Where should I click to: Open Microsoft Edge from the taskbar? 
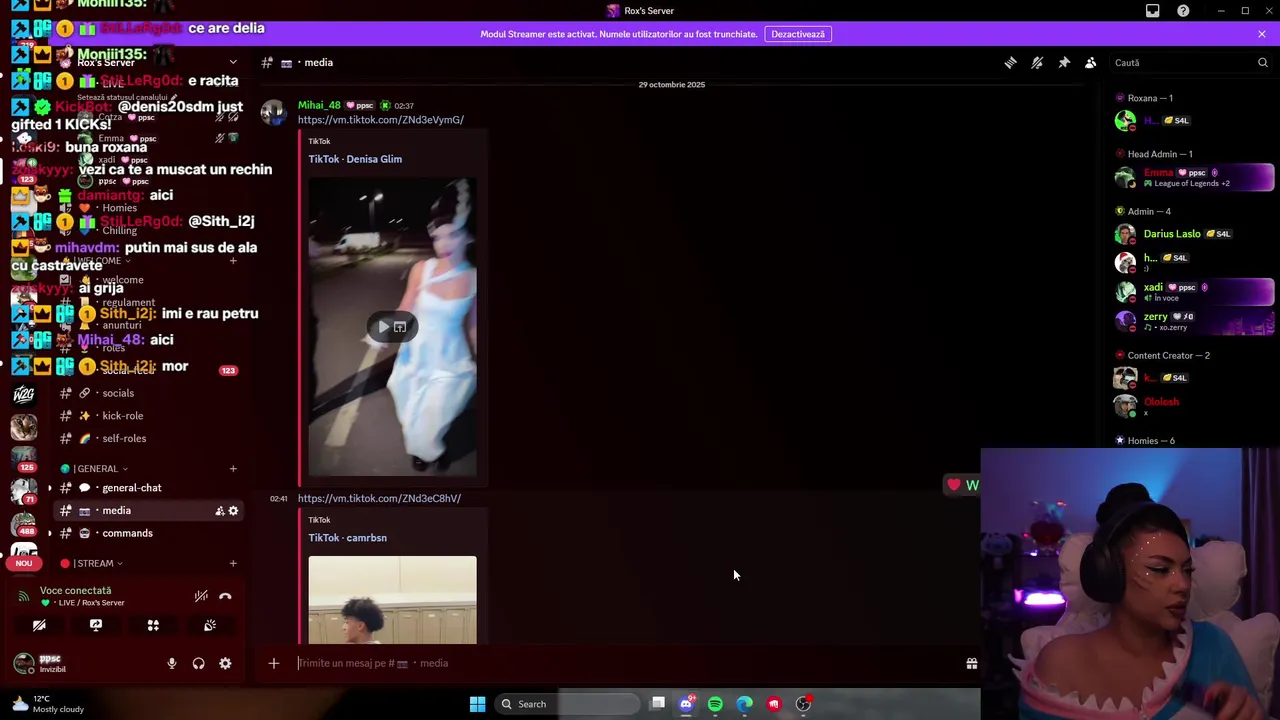pyautogui.click(x=744, y=704)
